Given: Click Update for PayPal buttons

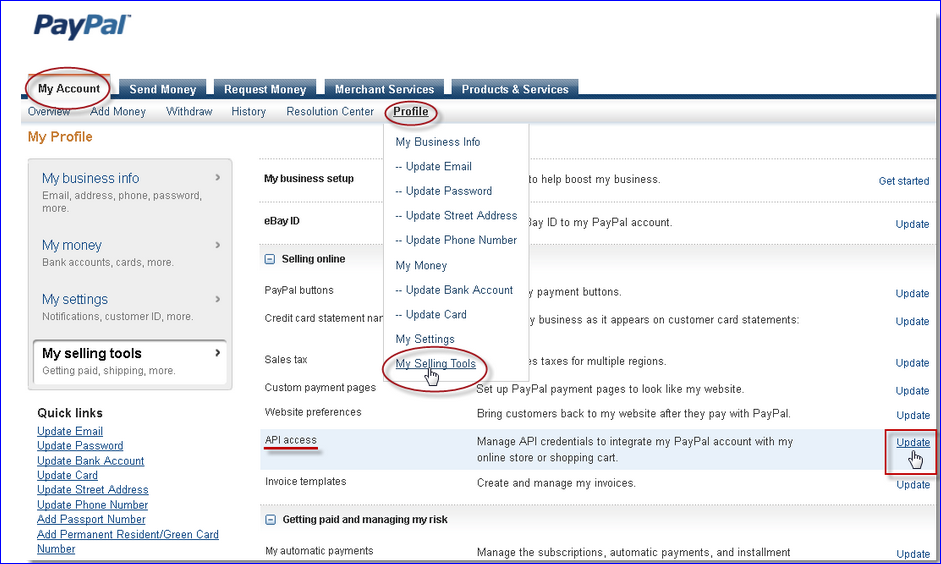Looking at the screenshot, I should tap(912, 293).
